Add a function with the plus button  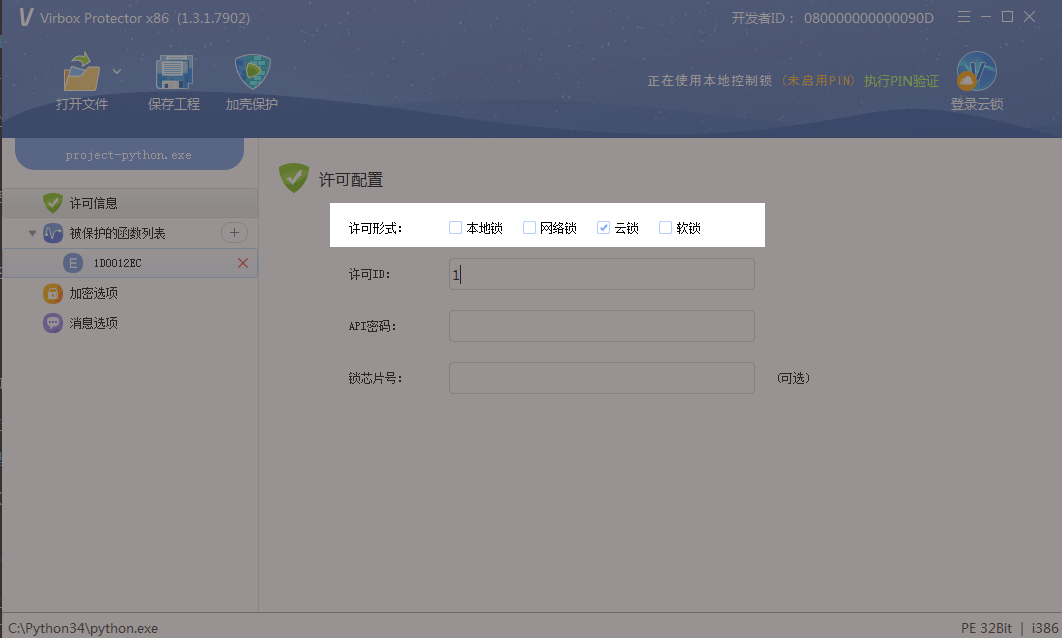click(234, 232)
